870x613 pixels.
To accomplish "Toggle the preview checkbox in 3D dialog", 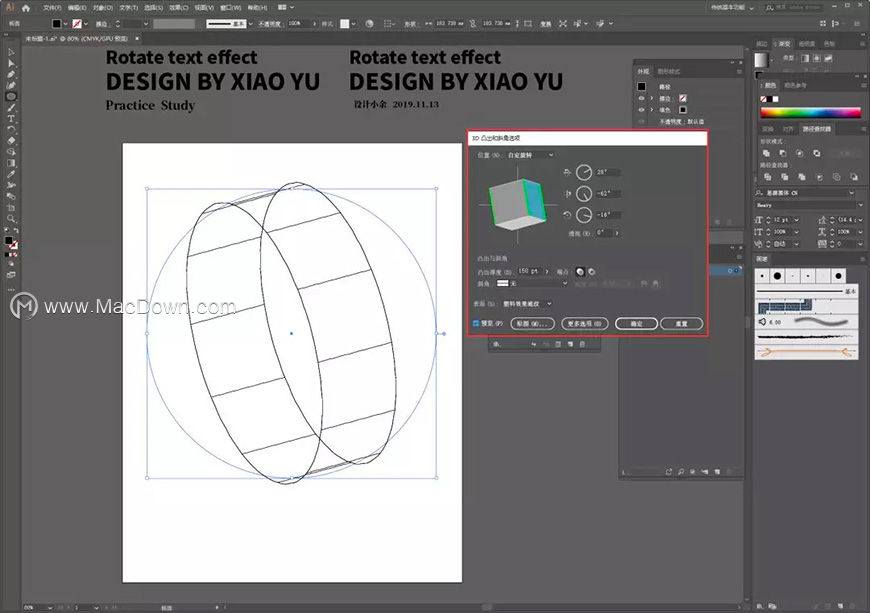I will [x=476, y=323].
